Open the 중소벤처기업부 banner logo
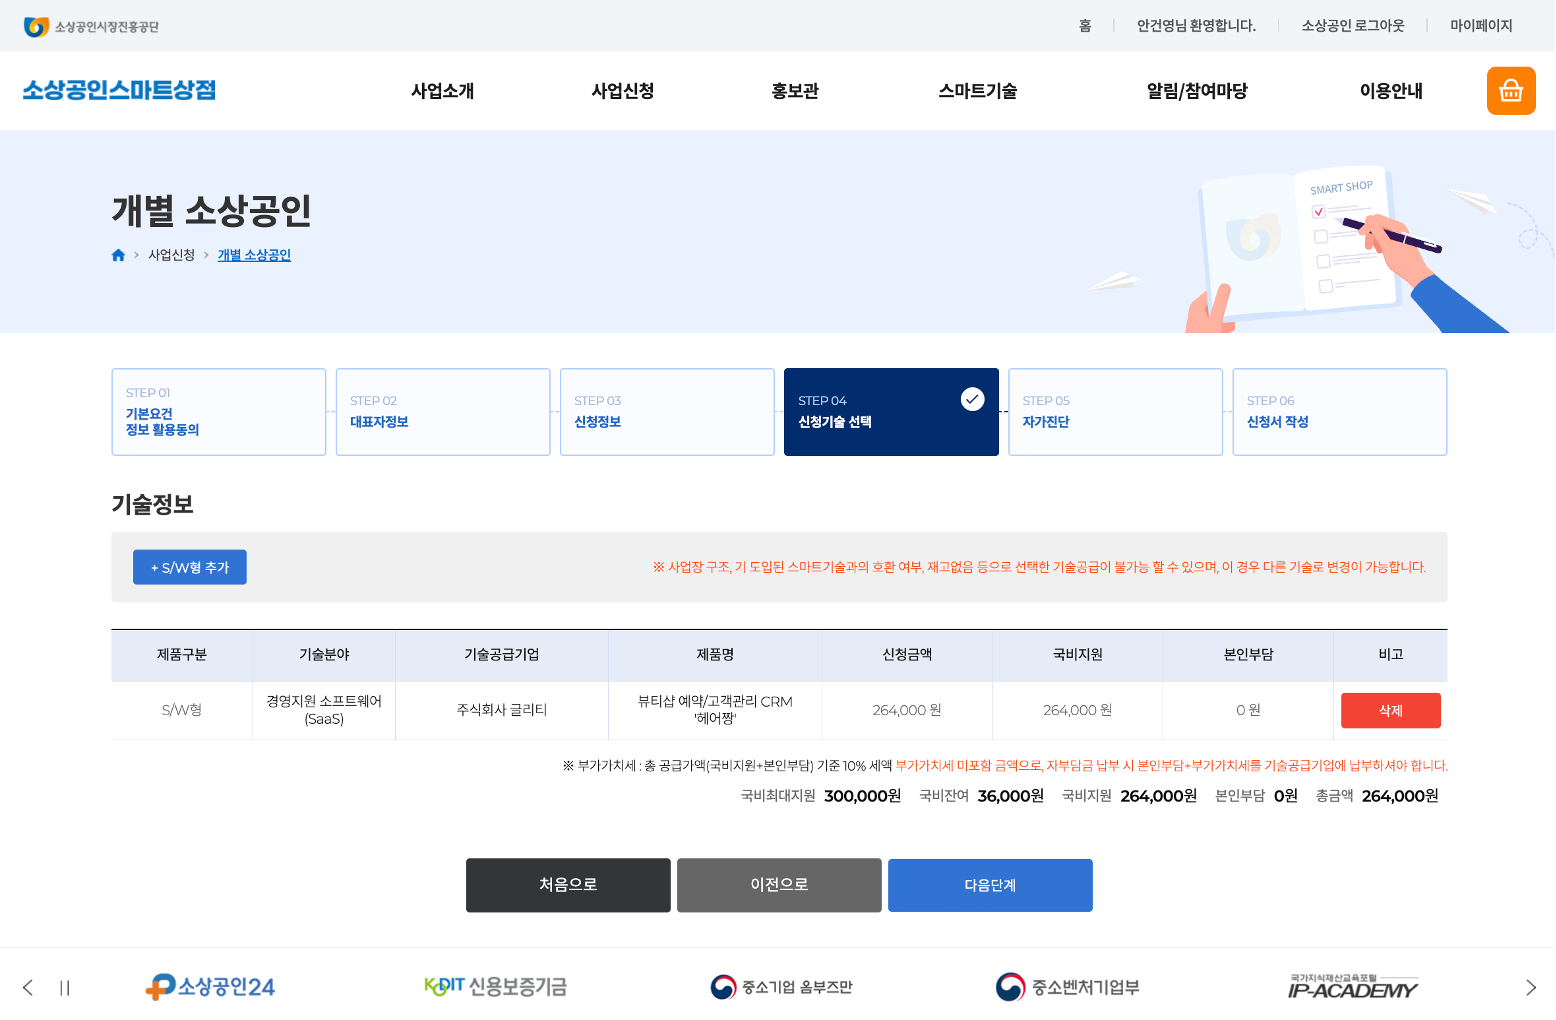 1067,987
